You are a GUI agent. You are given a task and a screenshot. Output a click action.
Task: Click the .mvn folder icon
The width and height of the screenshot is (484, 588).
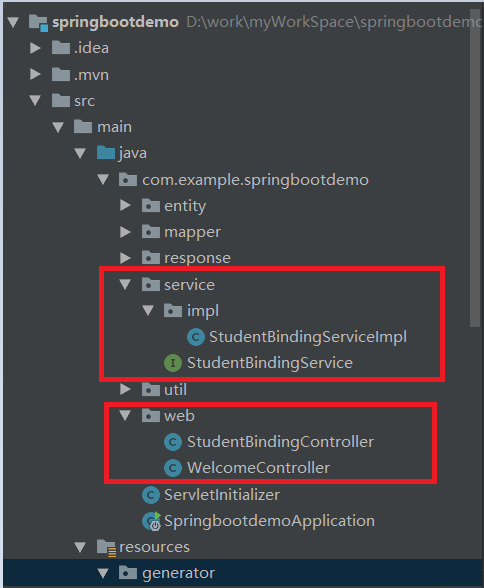point(61,74)
